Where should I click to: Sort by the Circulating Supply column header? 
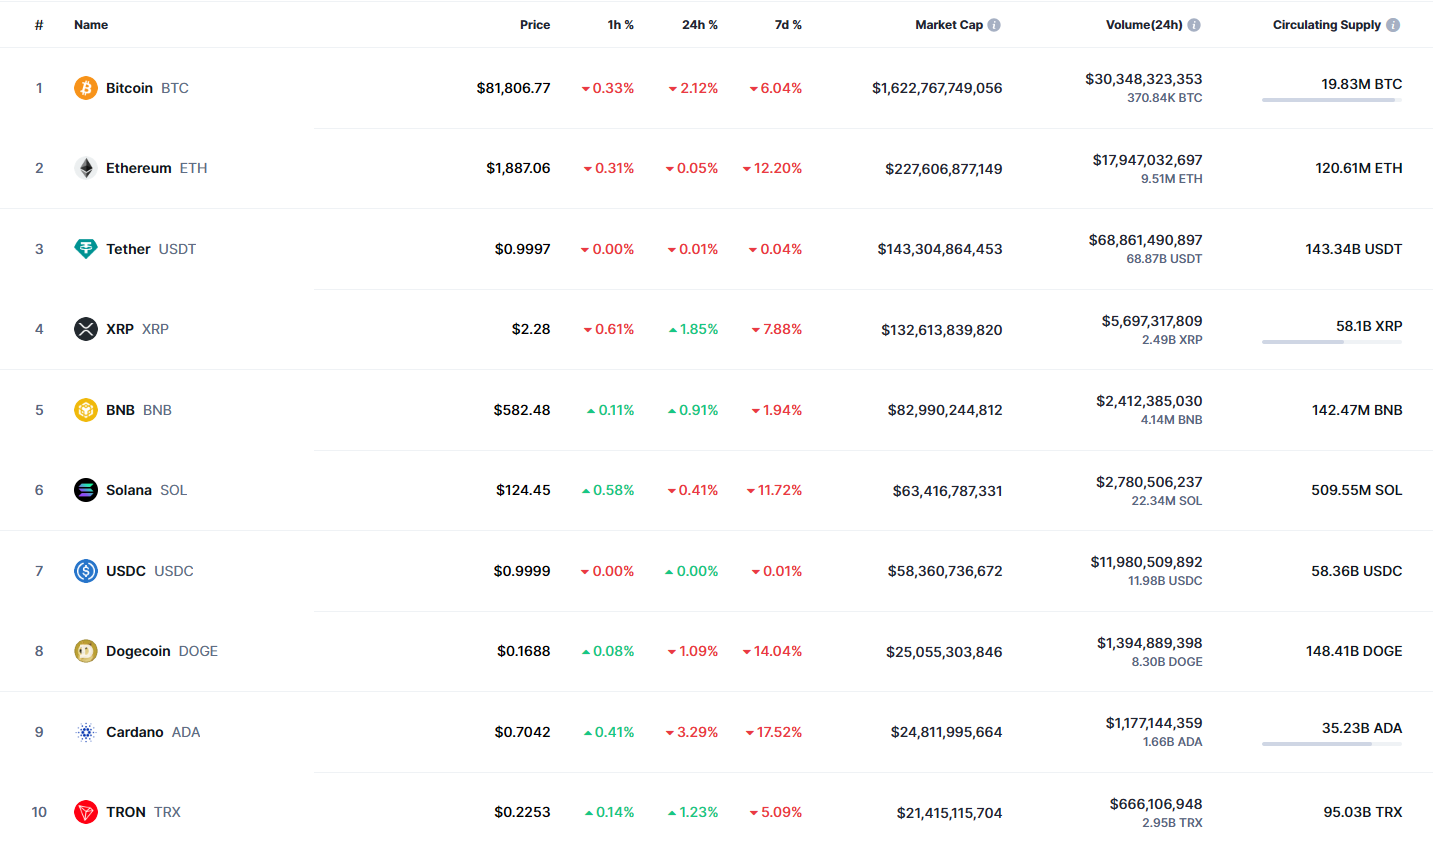click(1326, 25)
